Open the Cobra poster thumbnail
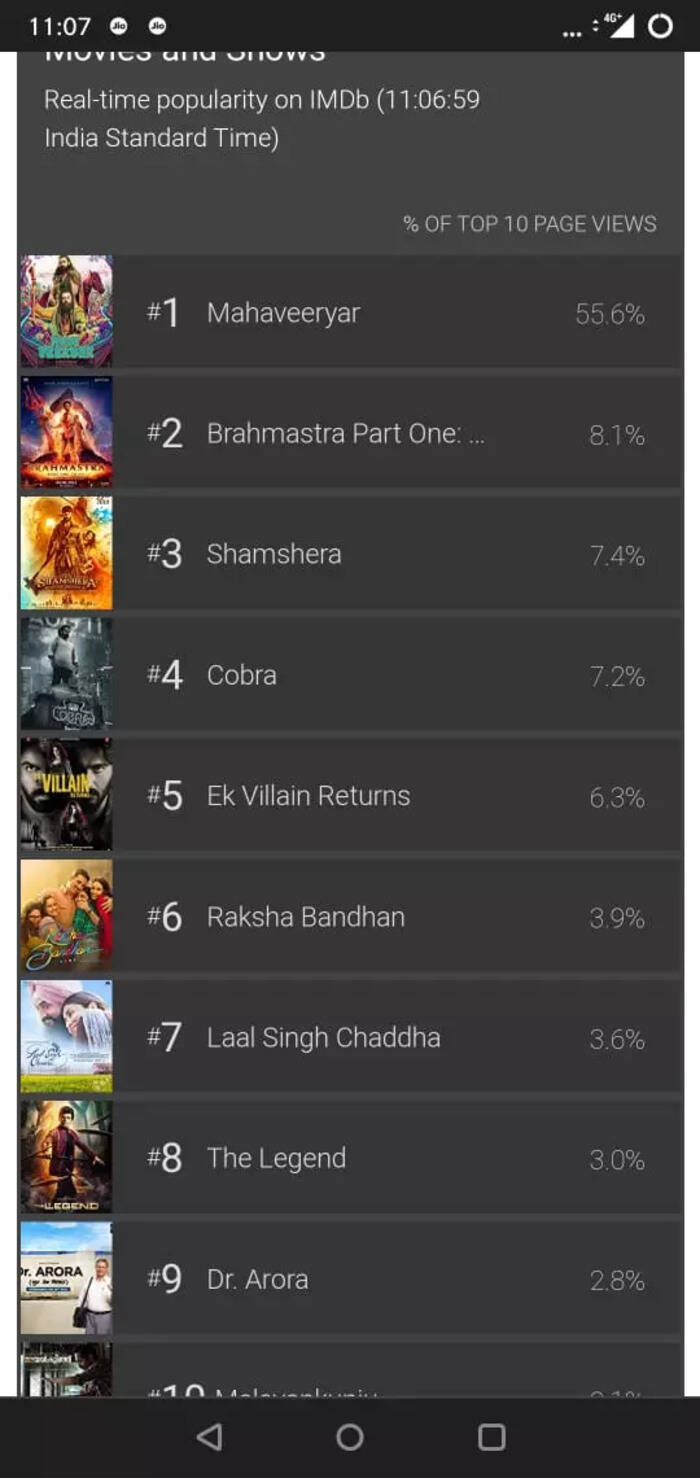This screenshot has height=1478, width=700. click(67, 674)
